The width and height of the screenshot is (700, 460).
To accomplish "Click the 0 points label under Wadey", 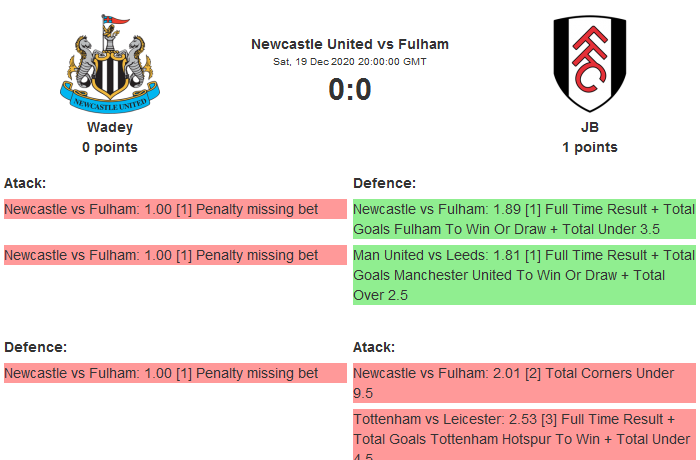I will pyautogui.click(x=110, y=147).
